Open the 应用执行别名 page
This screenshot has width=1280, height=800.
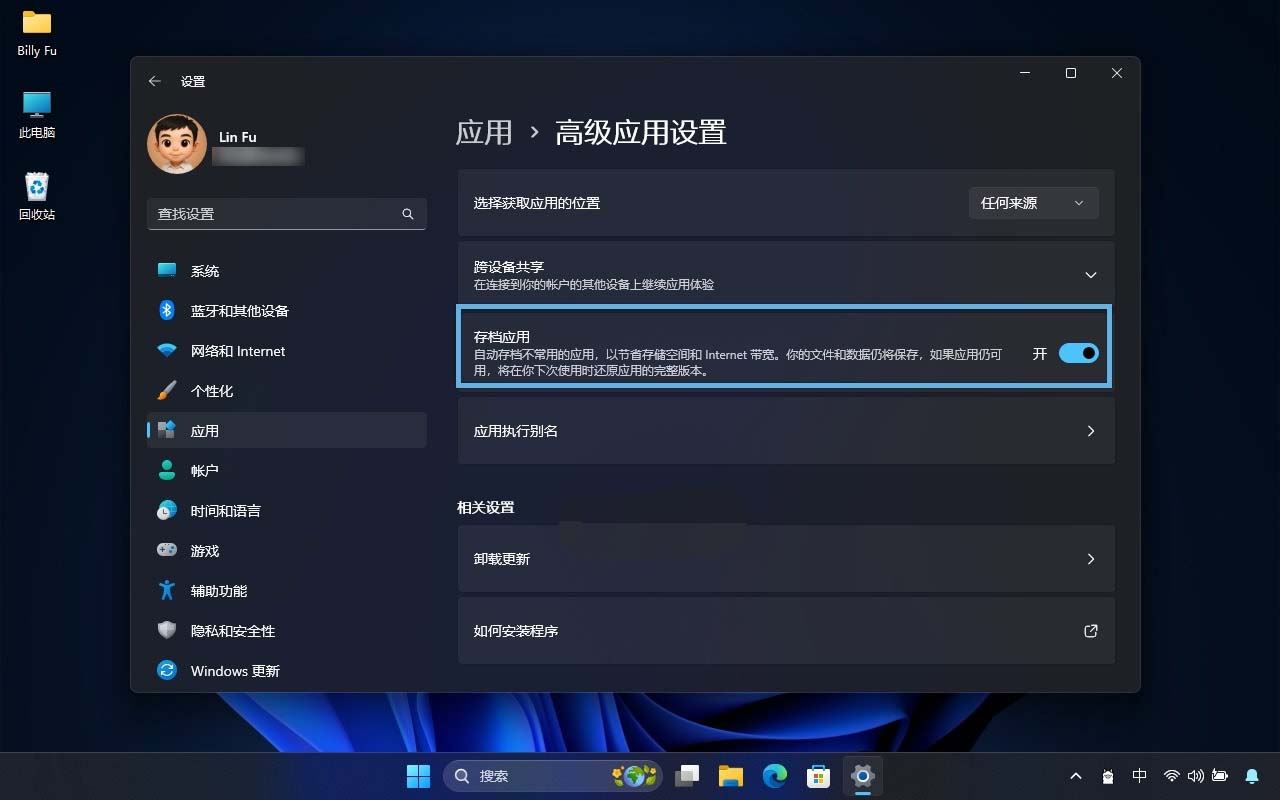pos(786,431)
